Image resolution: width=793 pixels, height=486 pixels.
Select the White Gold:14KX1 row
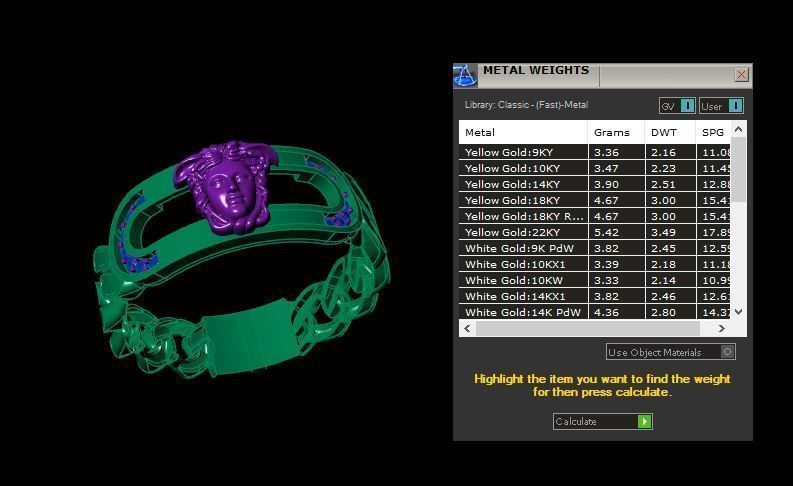point(595,296)
